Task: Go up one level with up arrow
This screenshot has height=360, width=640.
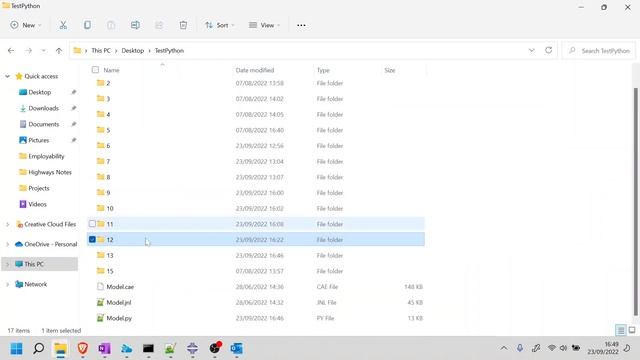Action: [x=59, y=51]
